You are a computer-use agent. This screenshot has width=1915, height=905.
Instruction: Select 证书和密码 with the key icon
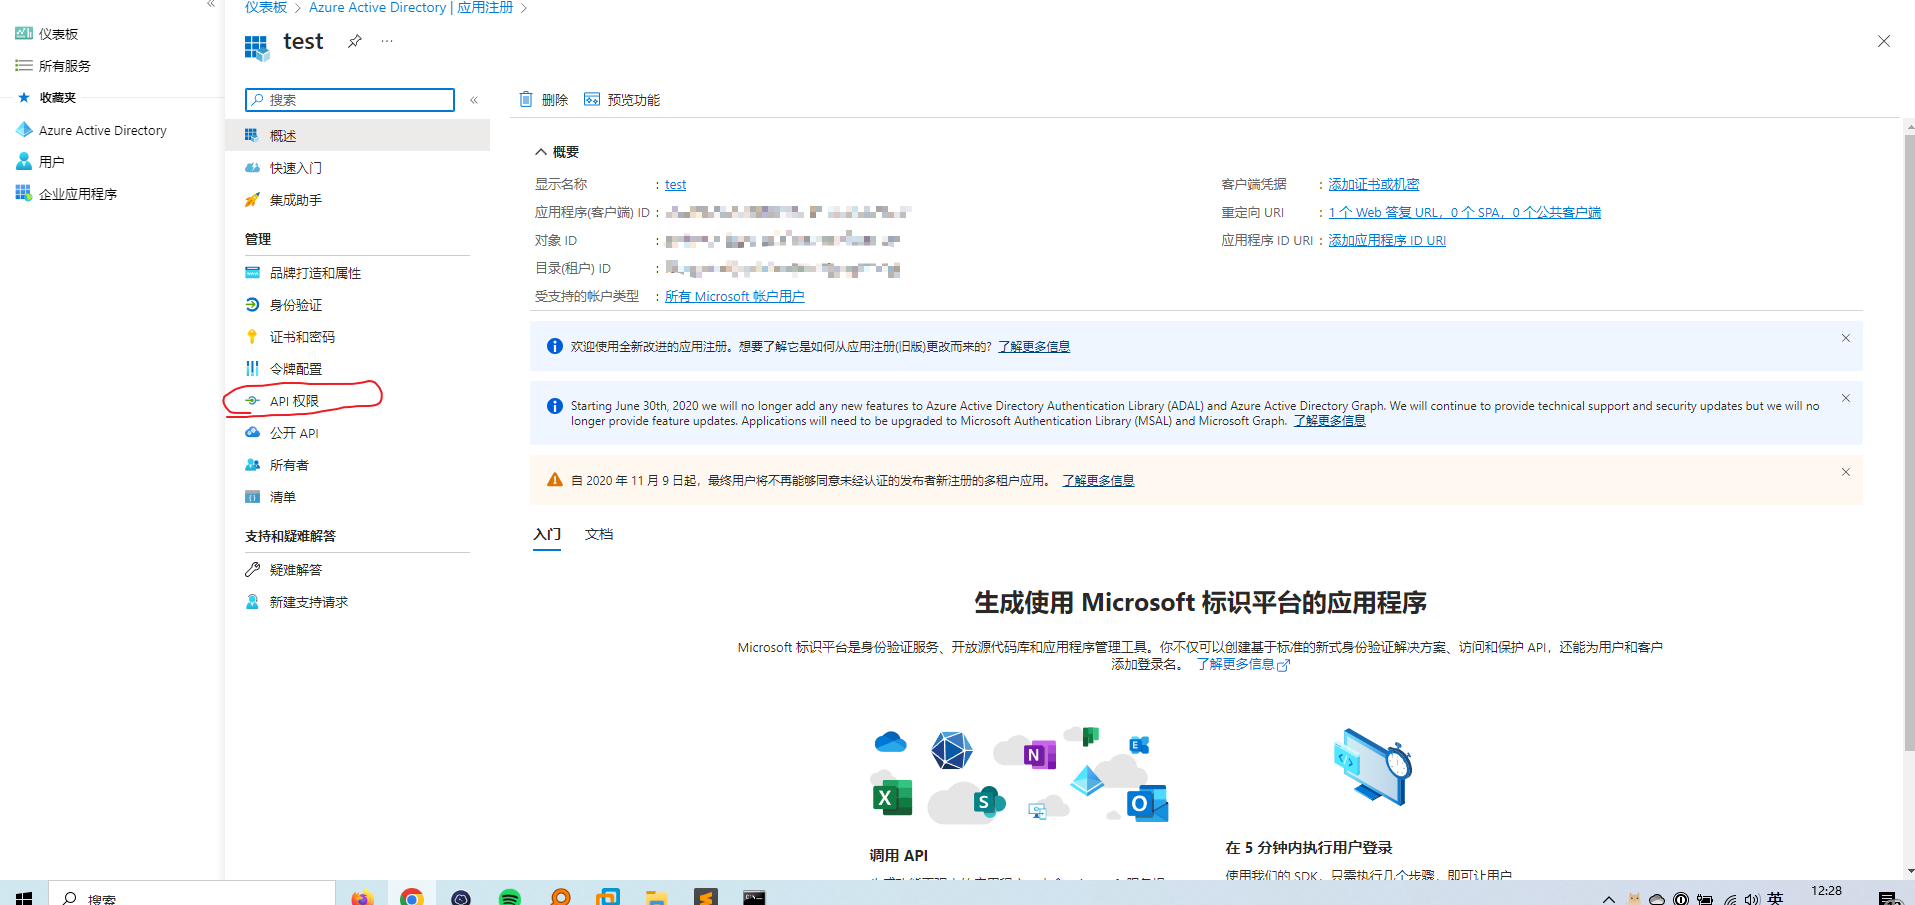304,336
